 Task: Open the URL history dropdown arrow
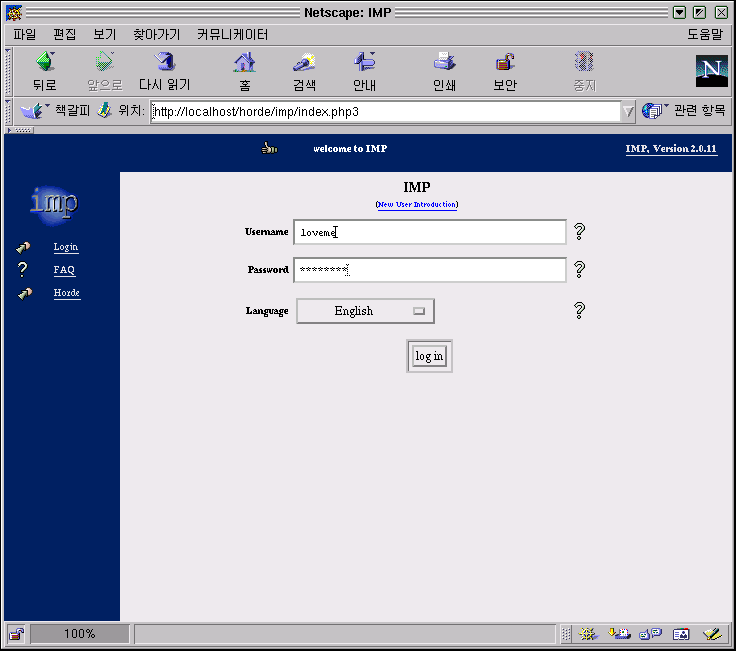click(x=628, y=112)
